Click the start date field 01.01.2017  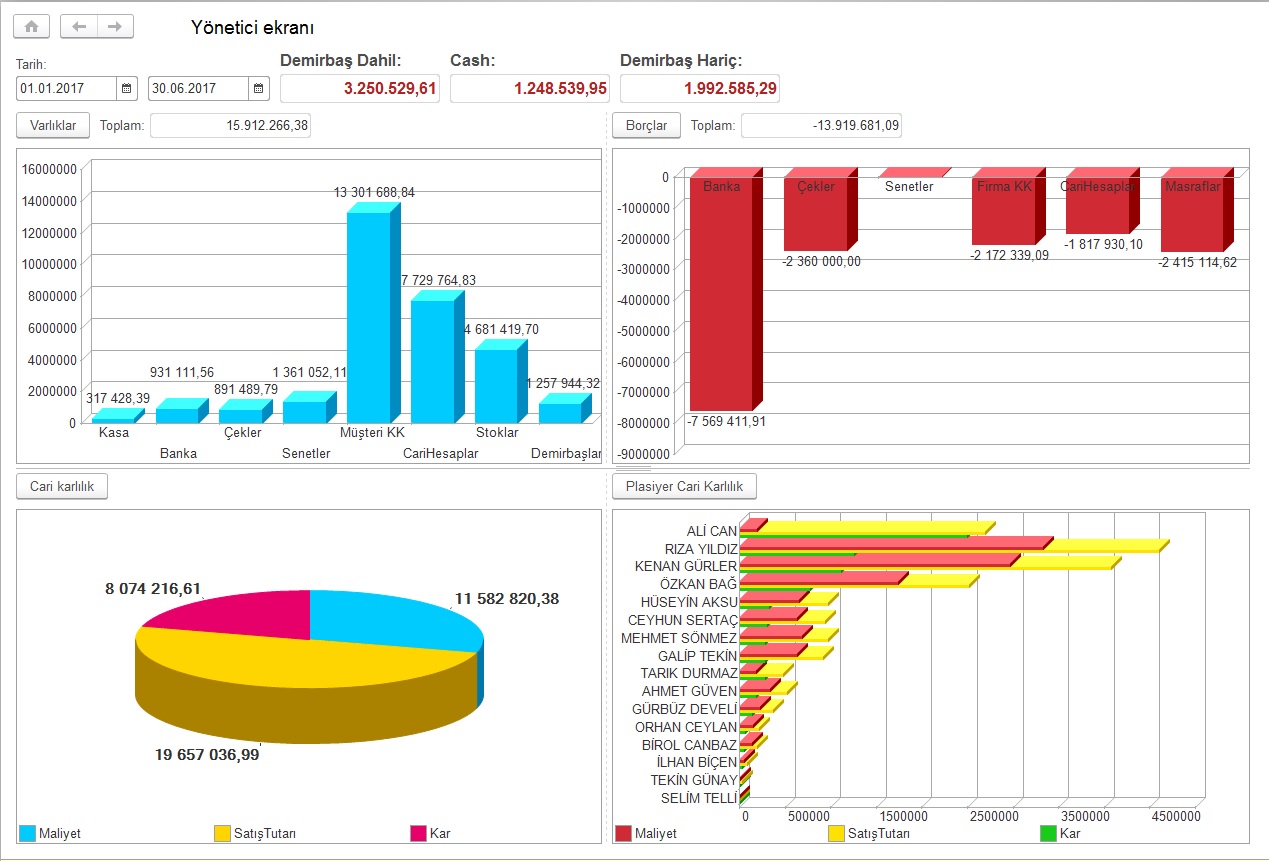[x=66, y=89]
